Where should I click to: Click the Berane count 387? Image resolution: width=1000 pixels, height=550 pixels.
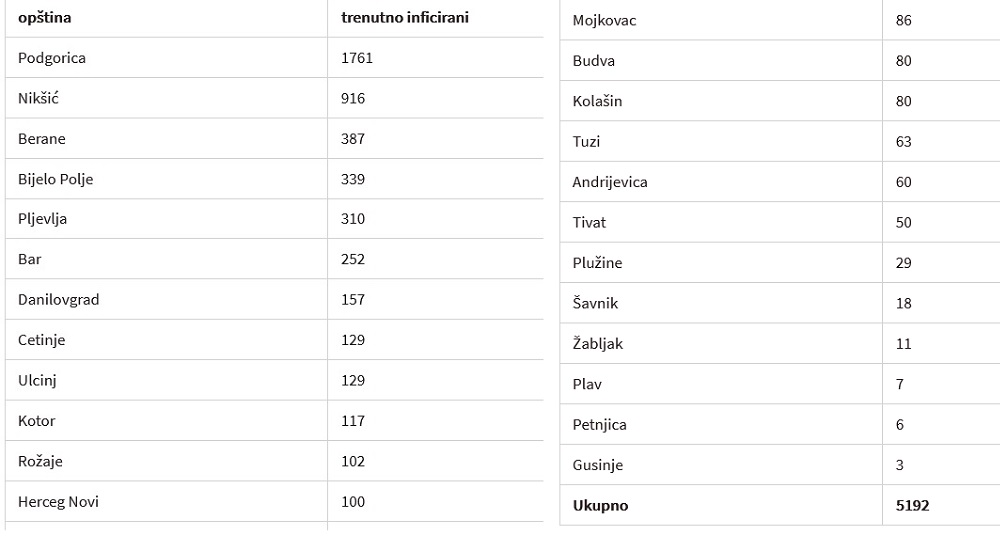pos(353,138)
